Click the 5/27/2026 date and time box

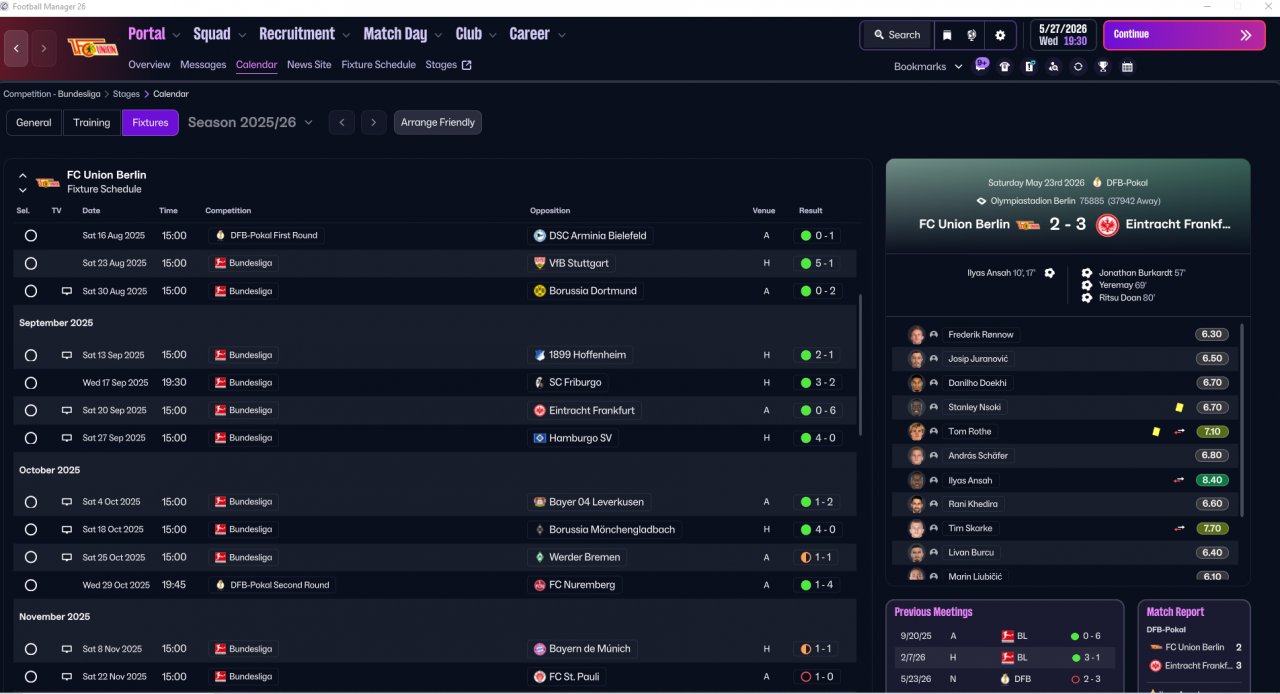1063,35
